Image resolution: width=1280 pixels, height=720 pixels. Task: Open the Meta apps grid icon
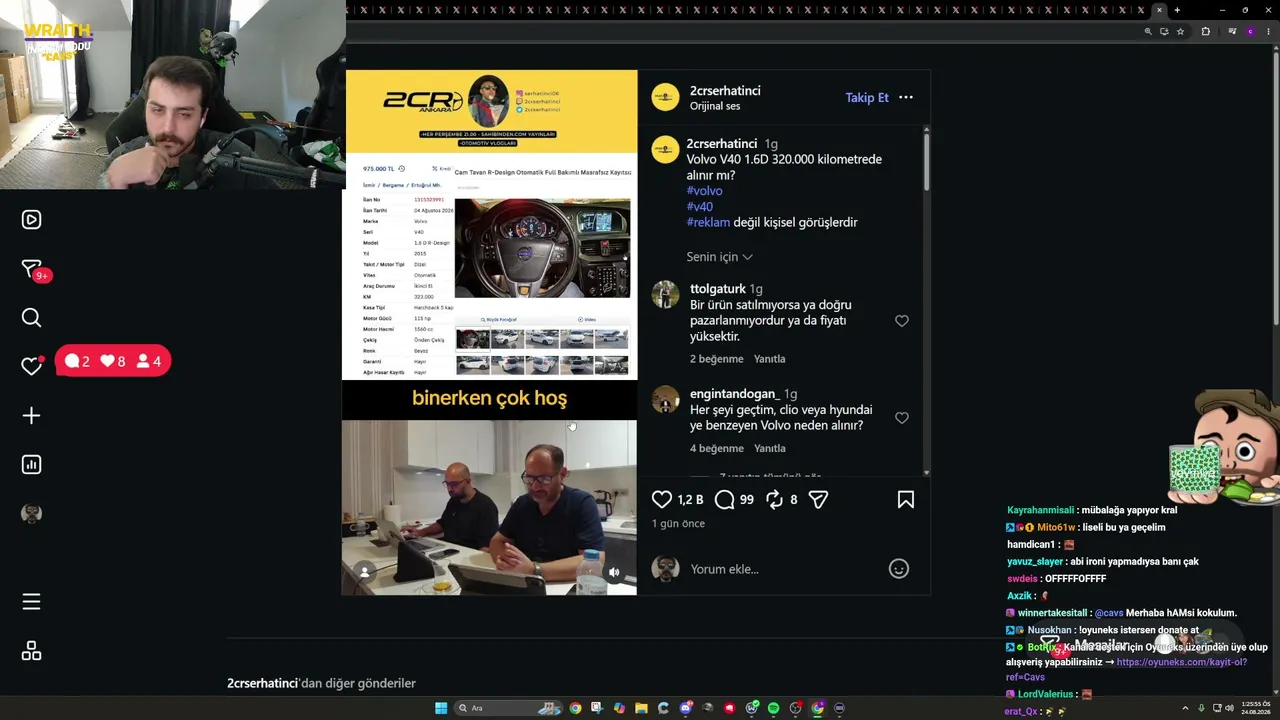(x=31, y=651)
